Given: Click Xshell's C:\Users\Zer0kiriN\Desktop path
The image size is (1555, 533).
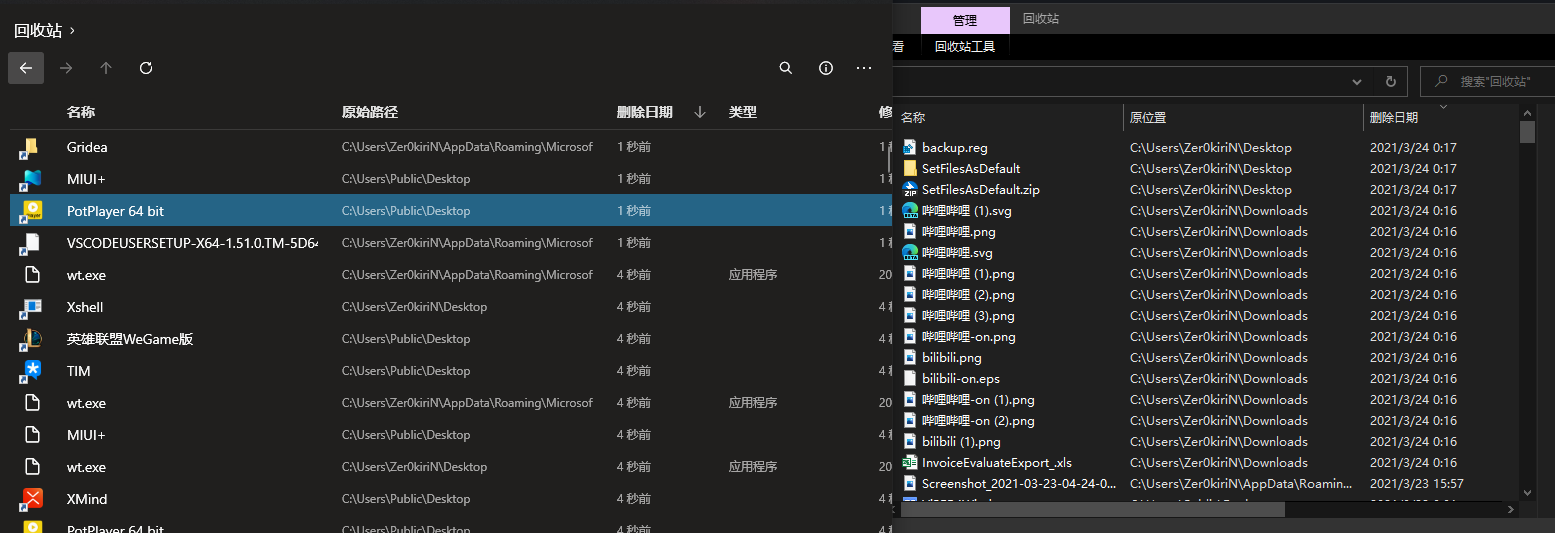Looking at the screenshot, I should point(414,307).
